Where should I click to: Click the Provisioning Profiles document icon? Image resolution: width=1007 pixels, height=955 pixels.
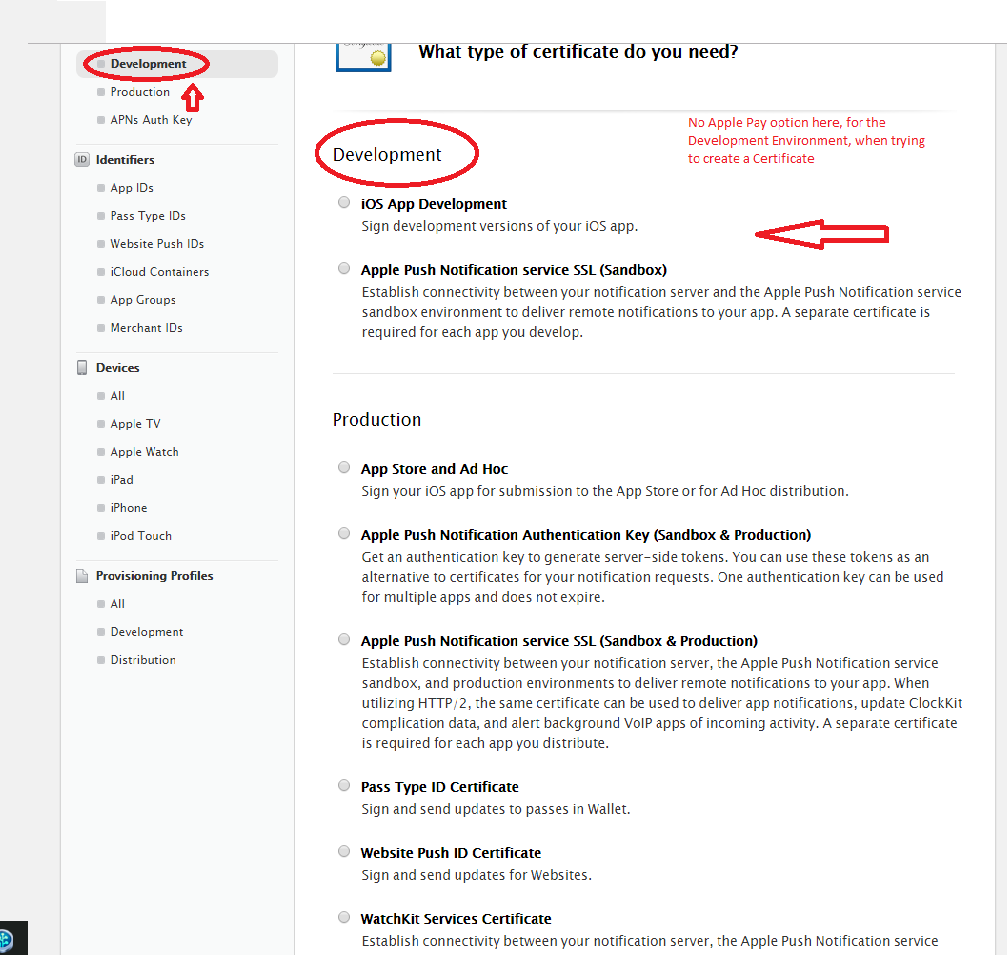[x=82, y=575]
